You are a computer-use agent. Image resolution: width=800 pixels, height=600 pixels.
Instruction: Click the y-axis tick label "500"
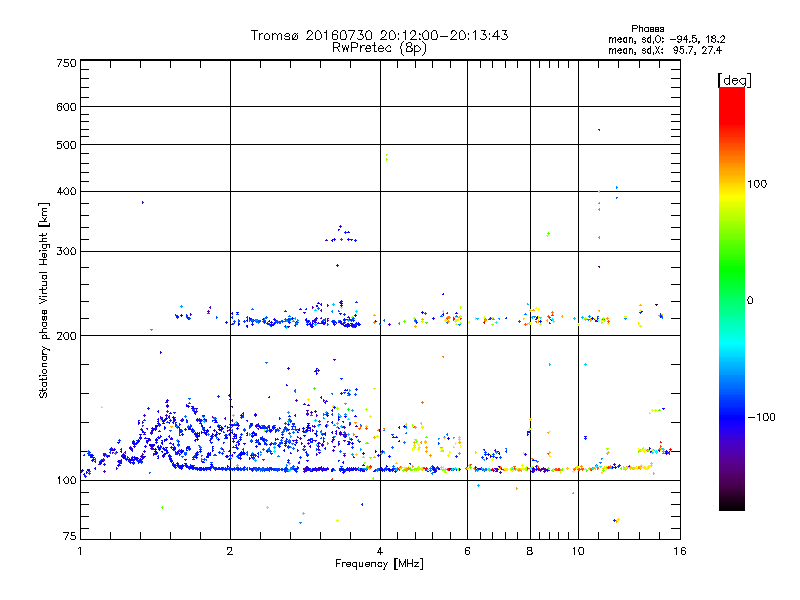[66, 145]
